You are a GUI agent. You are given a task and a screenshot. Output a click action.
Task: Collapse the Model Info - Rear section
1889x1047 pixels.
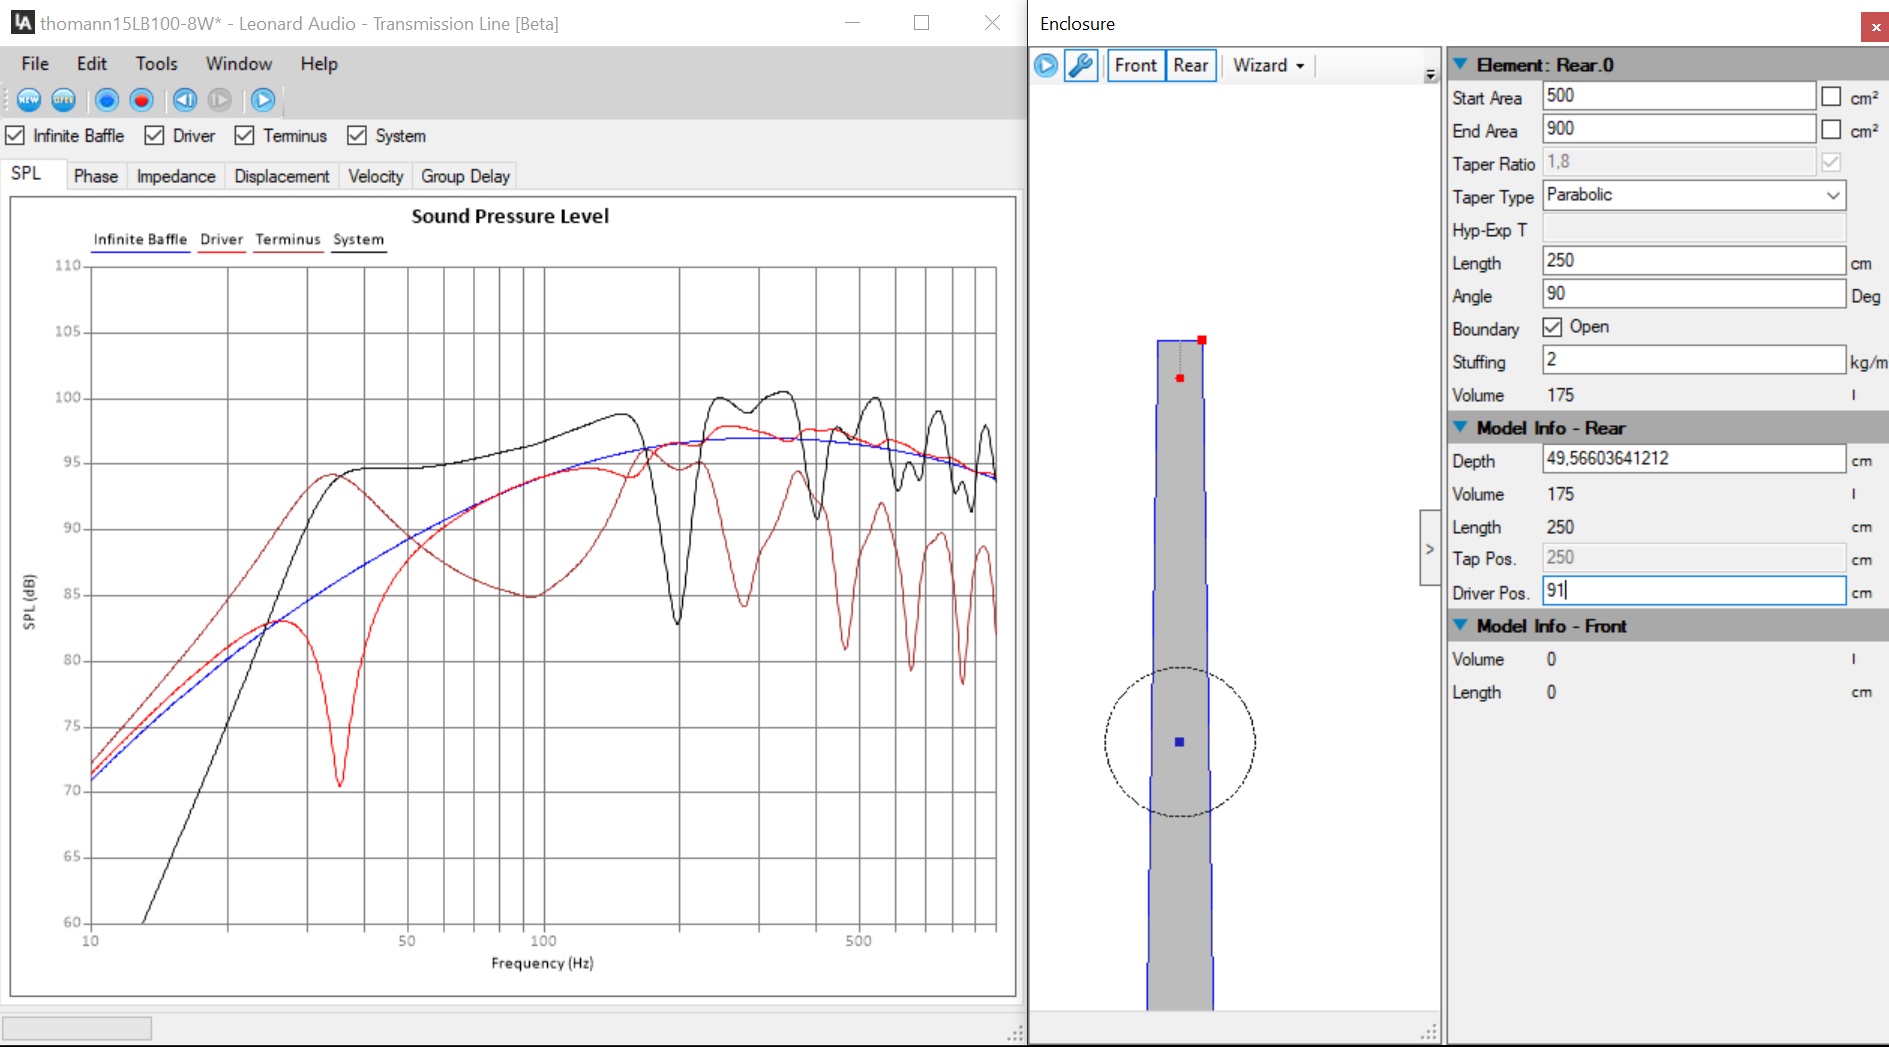click(1460, 428)
